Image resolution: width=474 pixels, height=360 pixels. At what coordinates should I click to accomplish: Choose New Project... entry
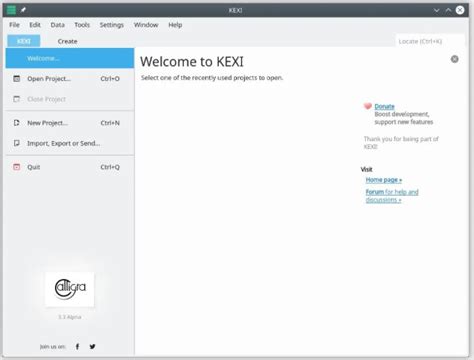pos(70,123)
